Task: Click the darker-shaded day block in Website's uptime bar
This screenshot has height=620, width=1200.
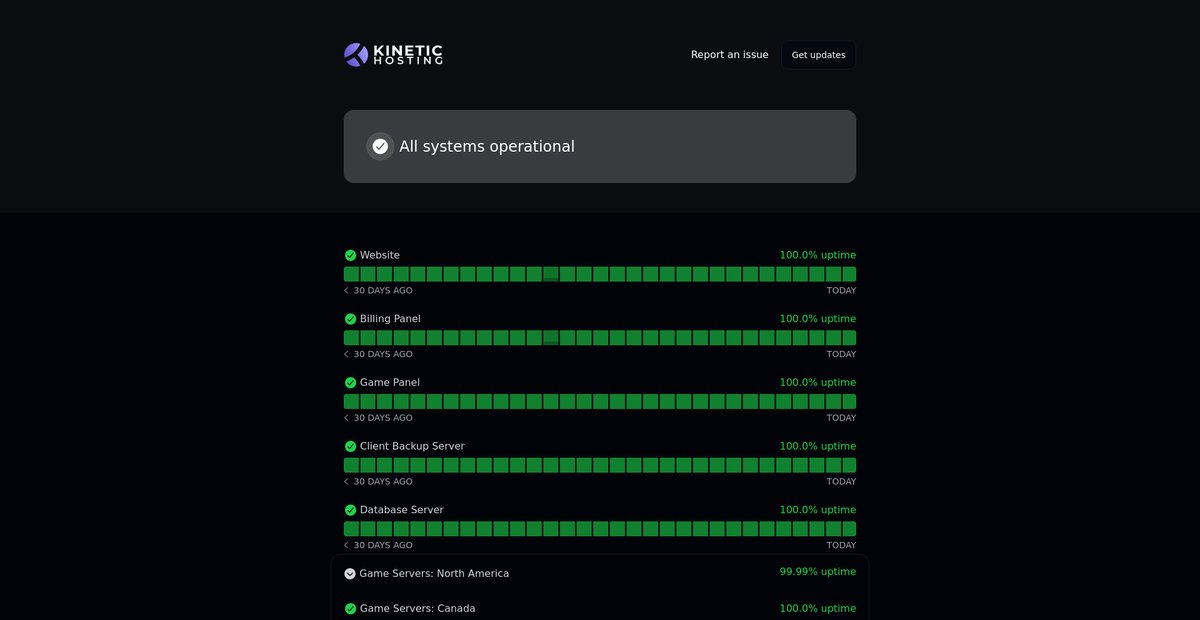Action: 550,274
